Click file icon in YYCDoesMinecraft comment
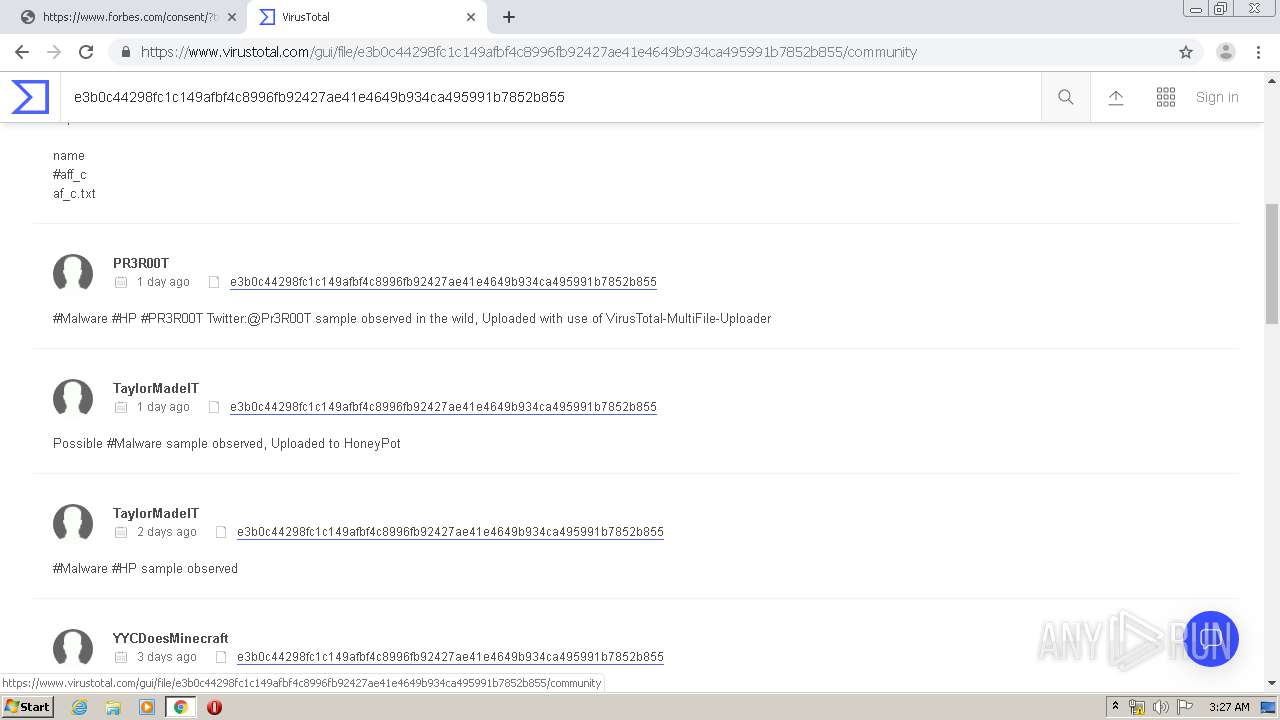The height and width of the screenshot is (720, 1280). click(x=221, y=657)
